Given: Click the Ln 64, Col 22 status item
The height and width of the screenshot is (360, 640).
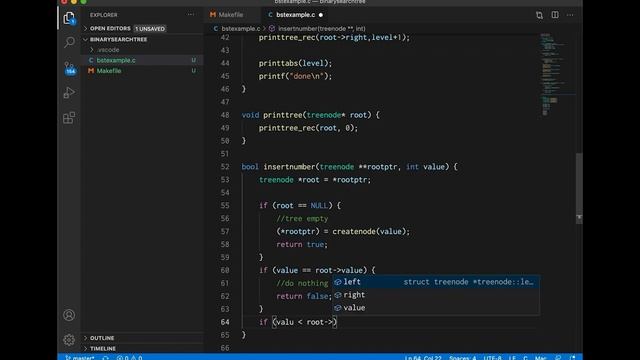Looking at the screenshot, I should click(x=423, y=358).
